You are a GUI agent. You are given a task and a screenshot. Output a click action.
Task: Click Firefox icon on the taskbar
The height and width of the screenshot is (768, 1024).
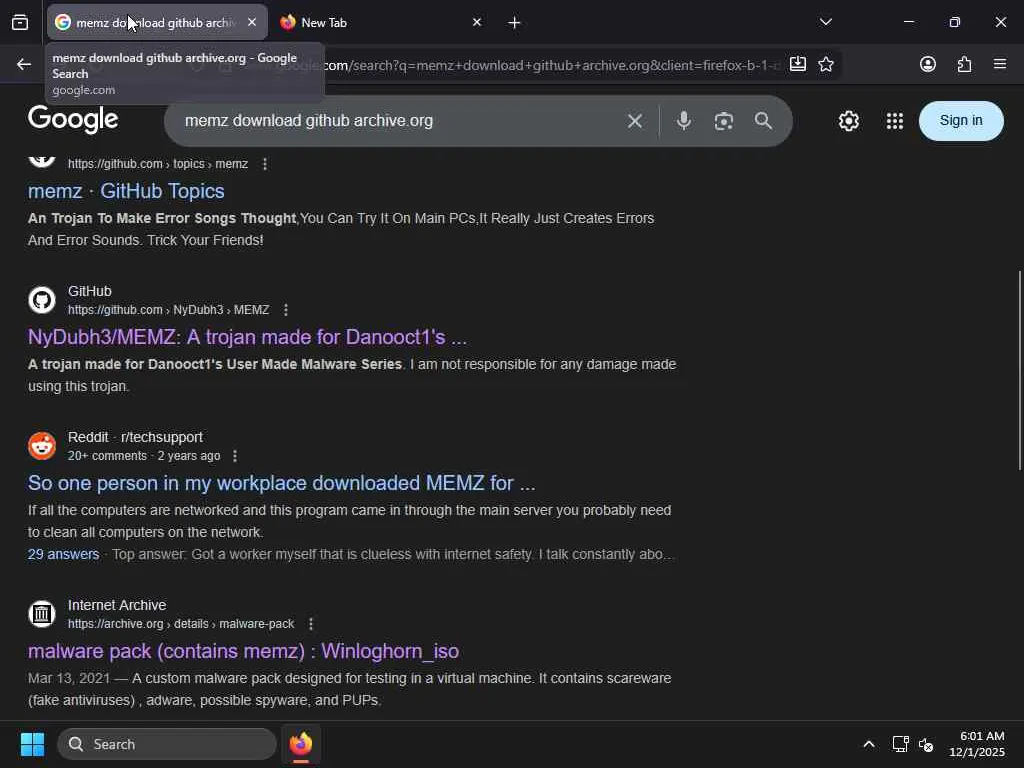[x=301, y=744]
